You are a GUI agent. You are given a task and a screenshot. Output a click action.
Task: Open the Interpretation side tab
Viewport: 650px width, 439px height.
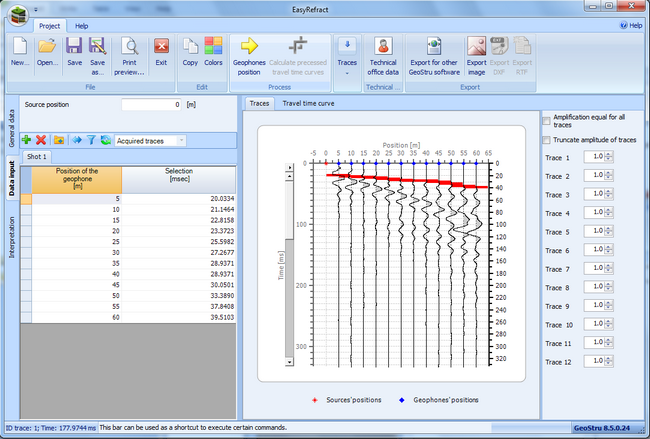coord(12,237)
